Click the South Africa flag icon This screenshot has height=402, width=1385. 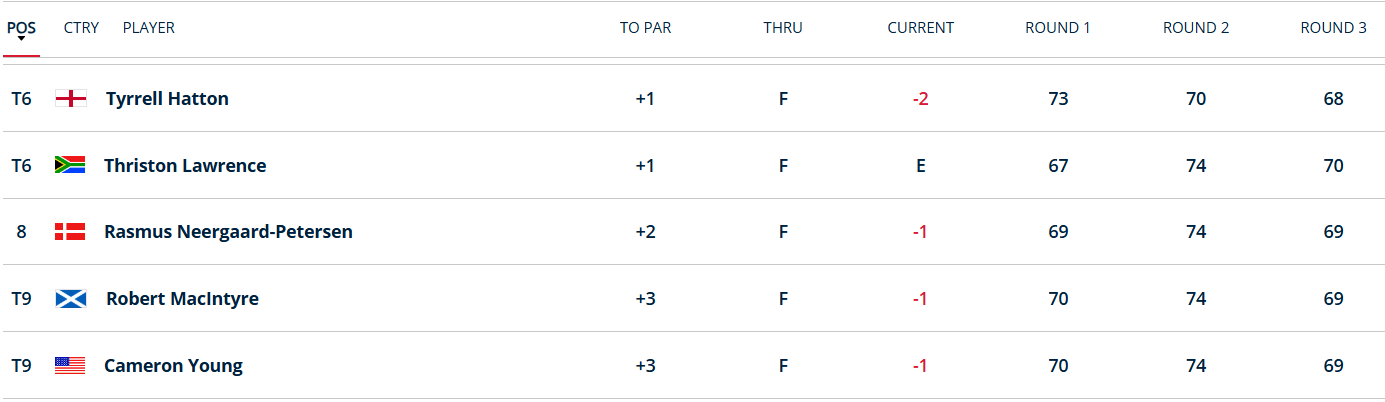[x=70, y=166]
